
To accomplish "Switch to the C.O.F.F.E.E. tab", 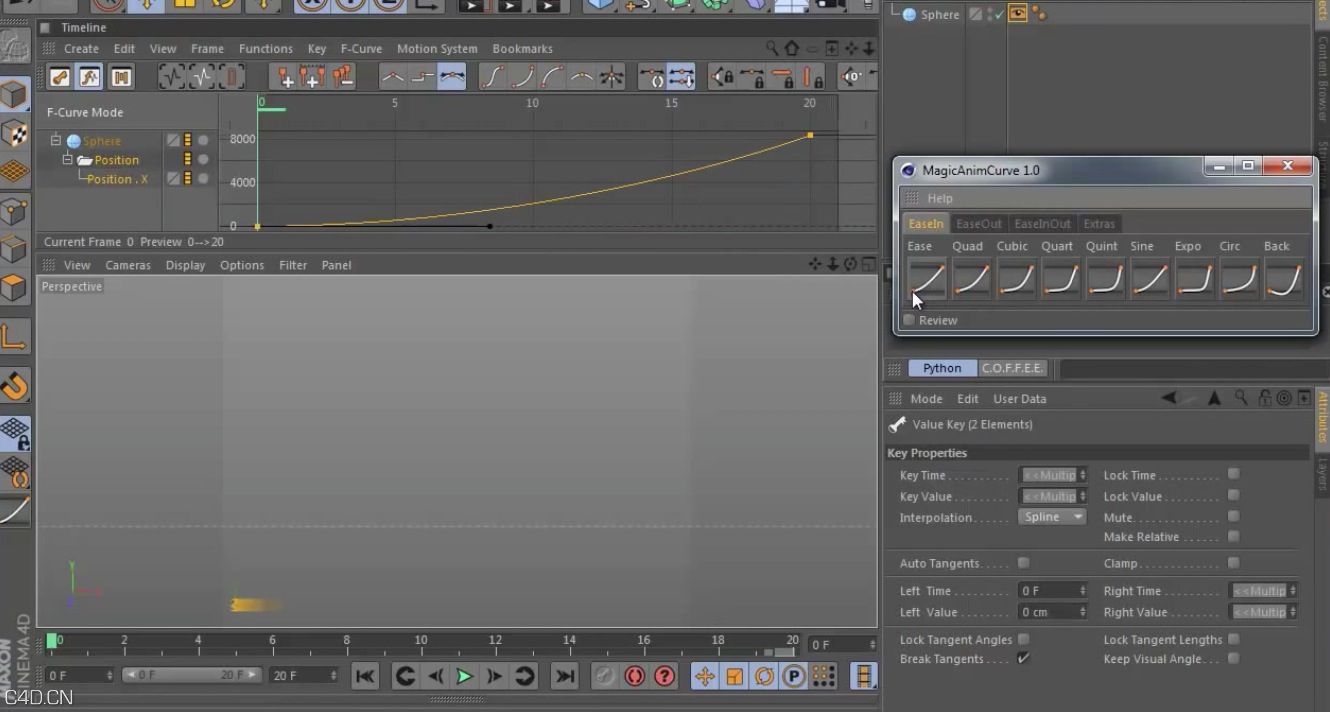I will (1012, 368).
